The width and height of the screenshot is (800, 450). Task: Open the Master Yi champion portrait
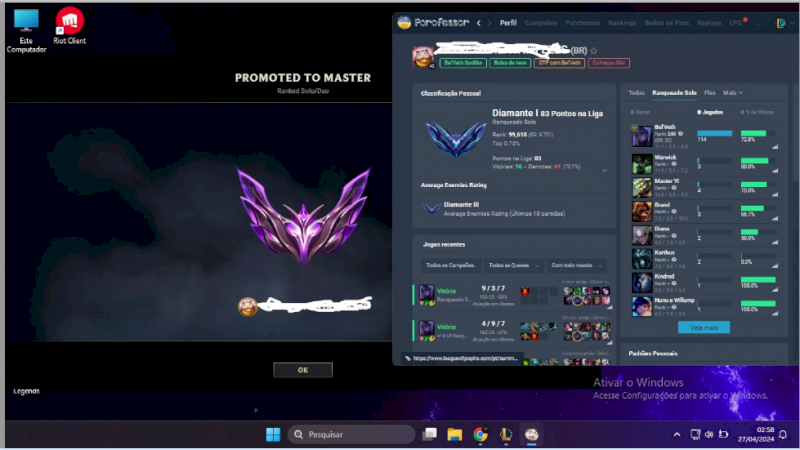pos(642,188)
